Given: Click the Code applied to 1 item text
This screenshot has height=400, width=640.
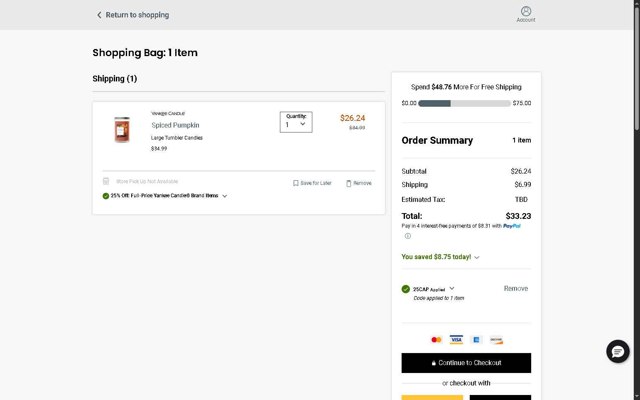Looking at the screenshot, I should [x=439, y=298].
